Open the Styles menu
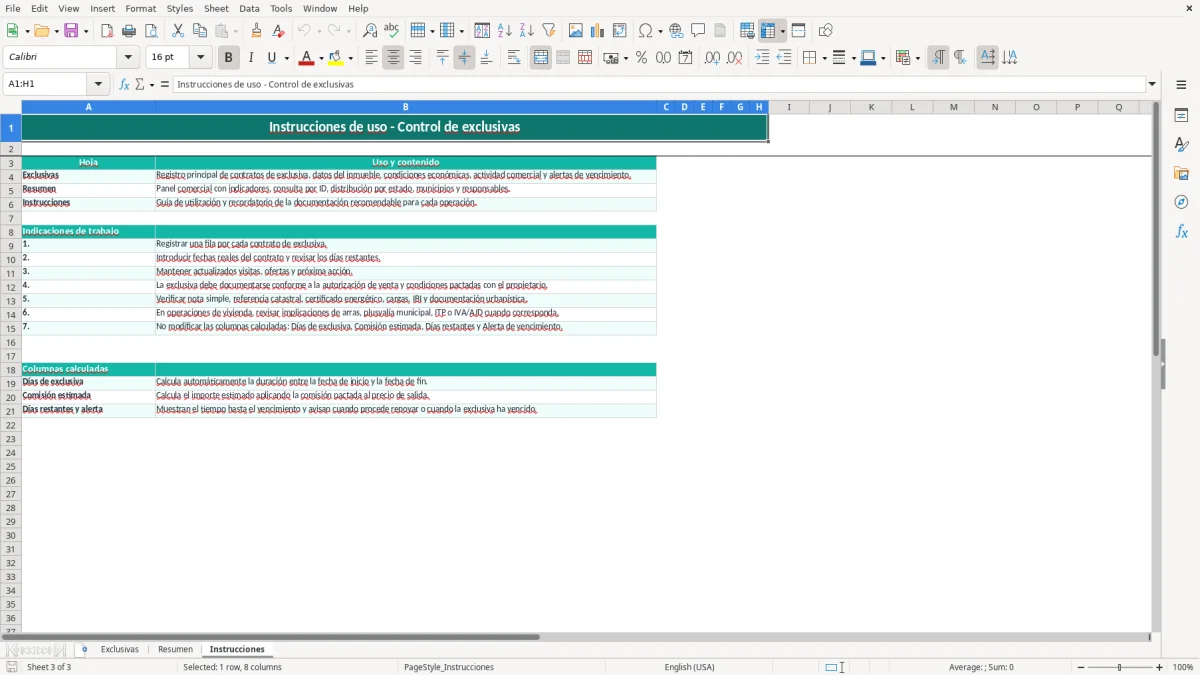Screen dimensions: 1200x675 [180, 8]
